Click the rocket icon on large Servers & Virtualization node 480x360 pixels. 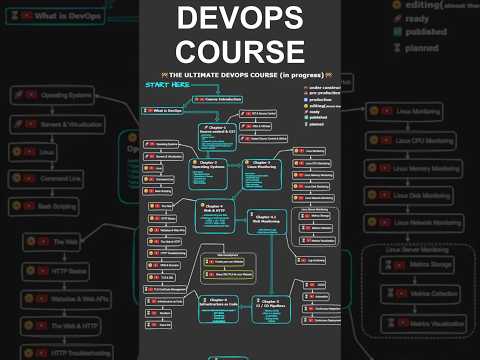pos(18,124)
